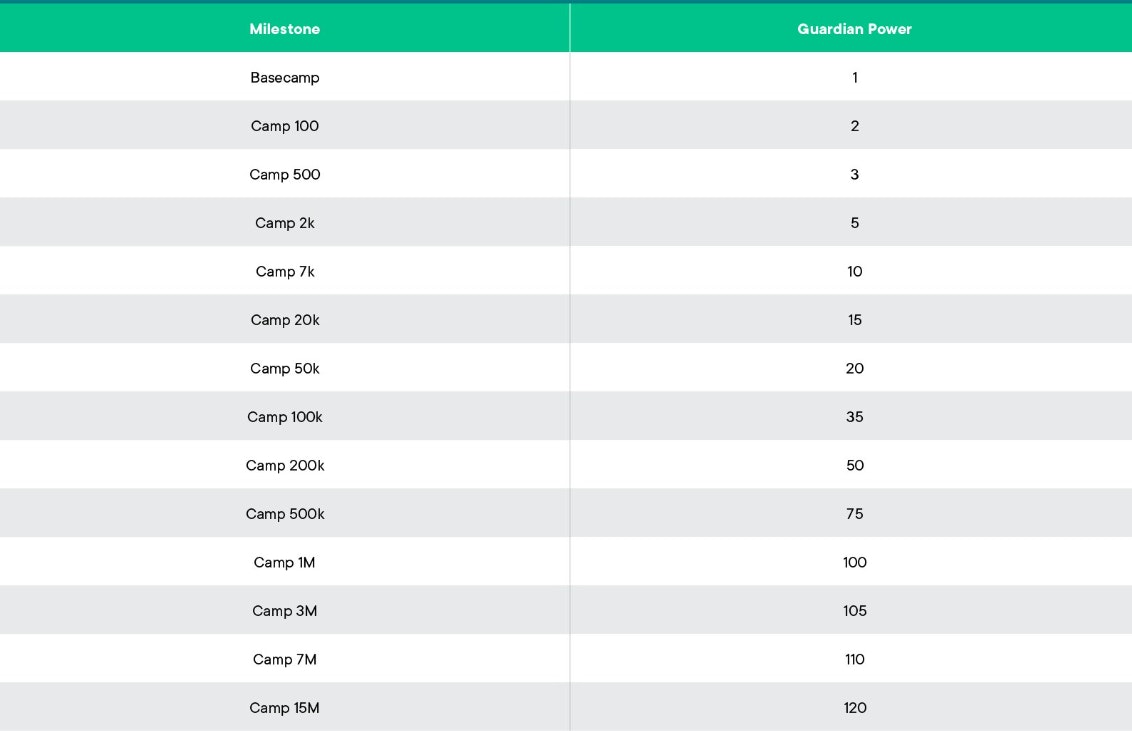1132x731 pixels.
Task: Select Basecamp's Guardian Power value 1
Action: click(x=854, y=77)
